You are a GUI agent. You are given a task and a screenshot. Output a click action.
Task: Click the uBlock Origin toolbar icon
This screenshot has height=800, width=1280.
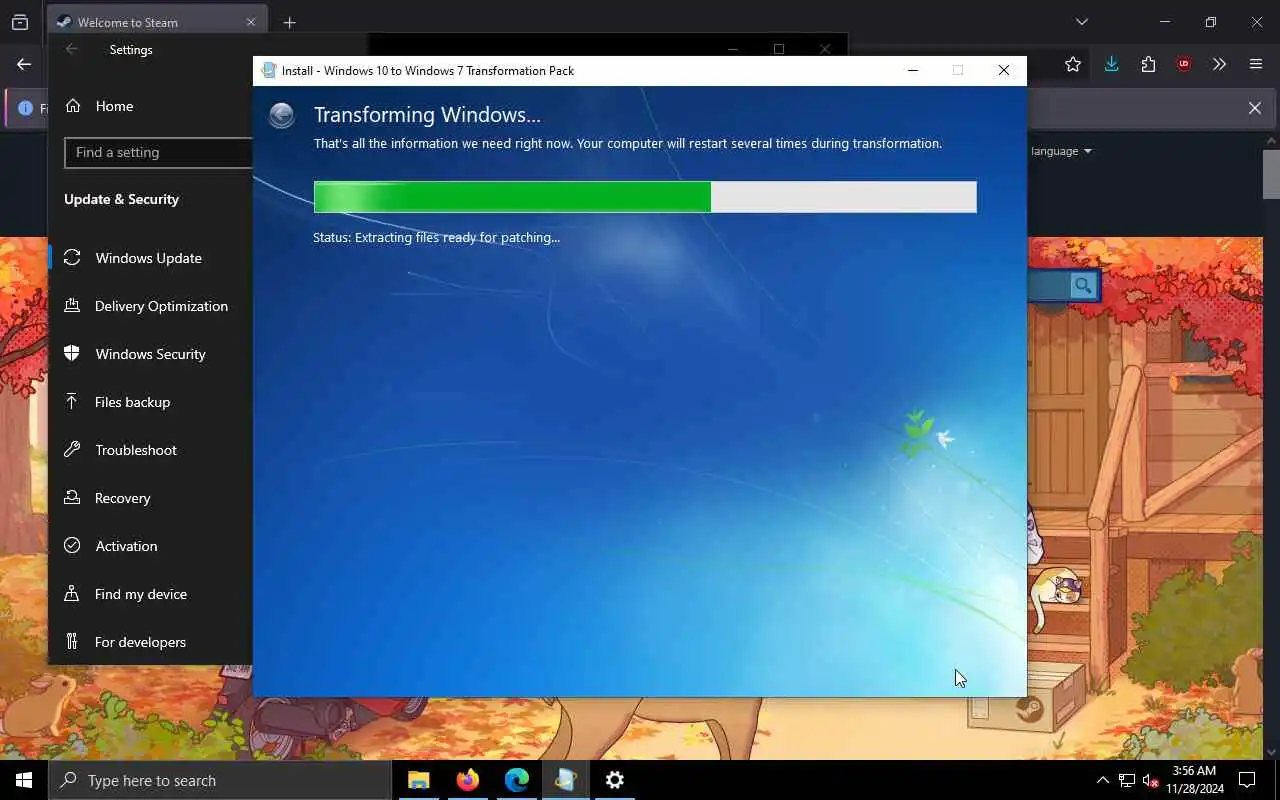(x=1184, y=64)
